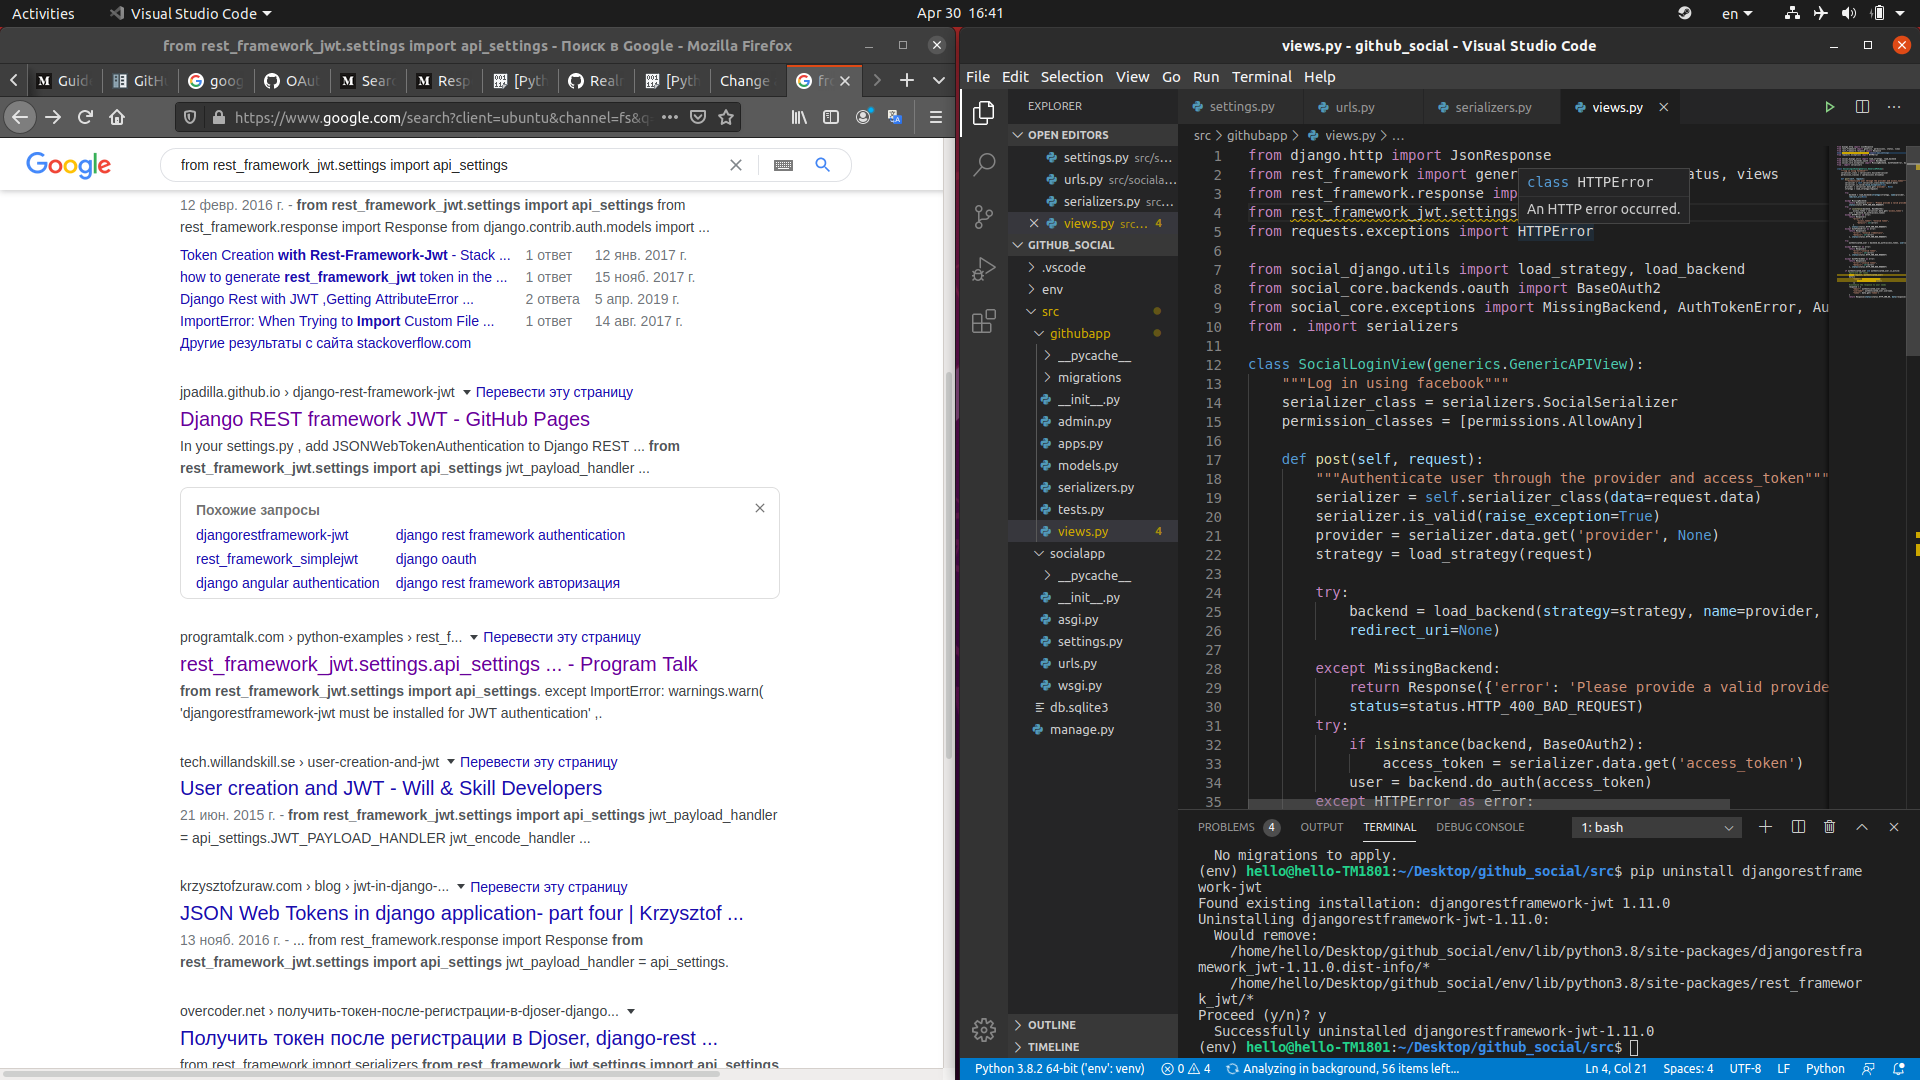The image size is (1920, 1080).
Task: Open the Program Talk api_settings result
Action: [438, 664]
